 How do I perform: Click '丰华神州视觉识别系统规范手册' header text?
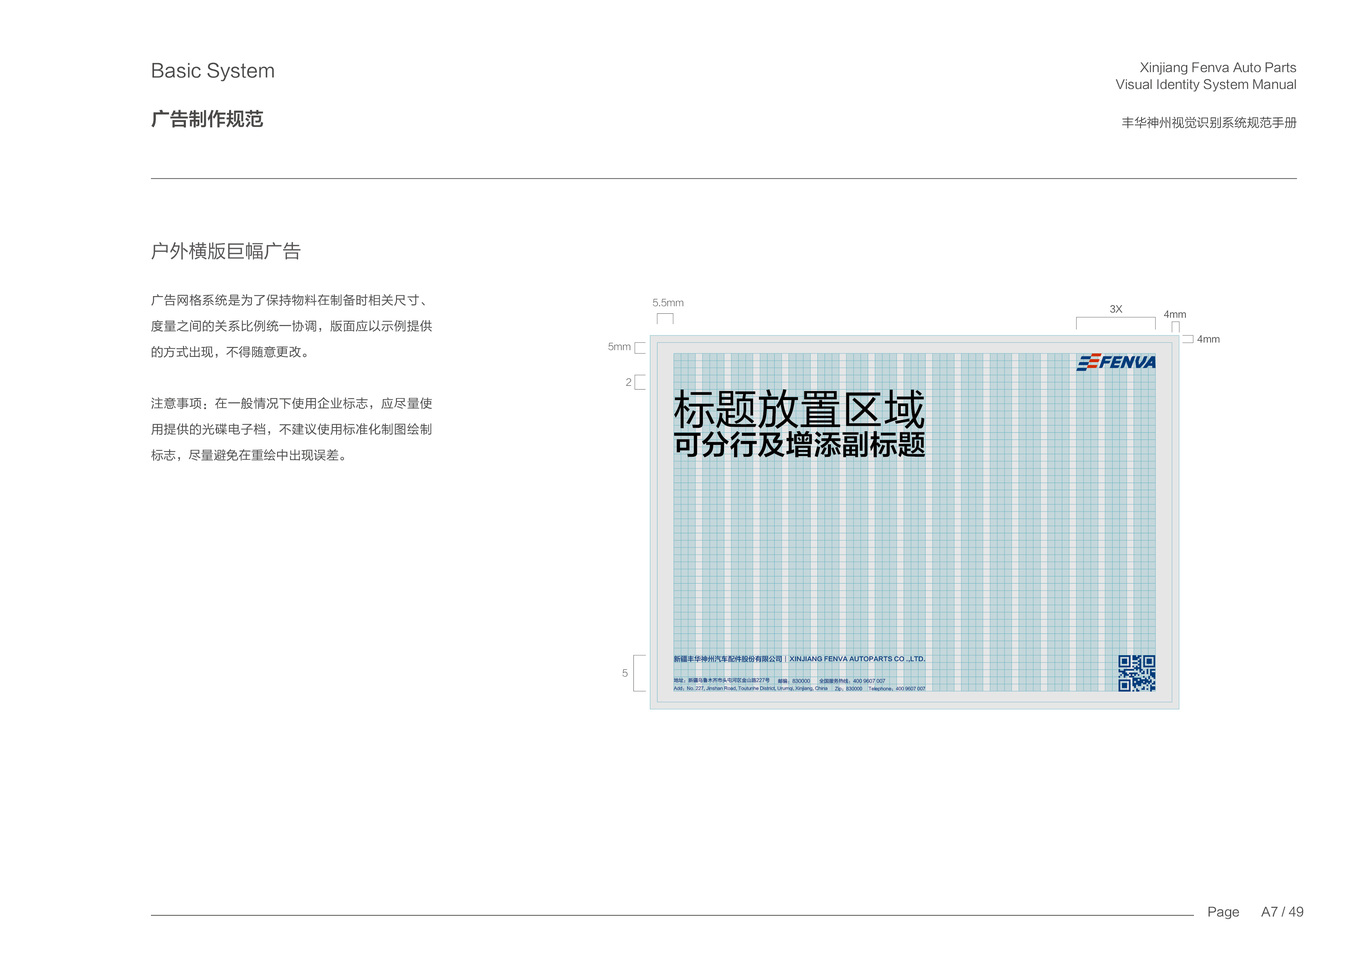(1209, 123)
